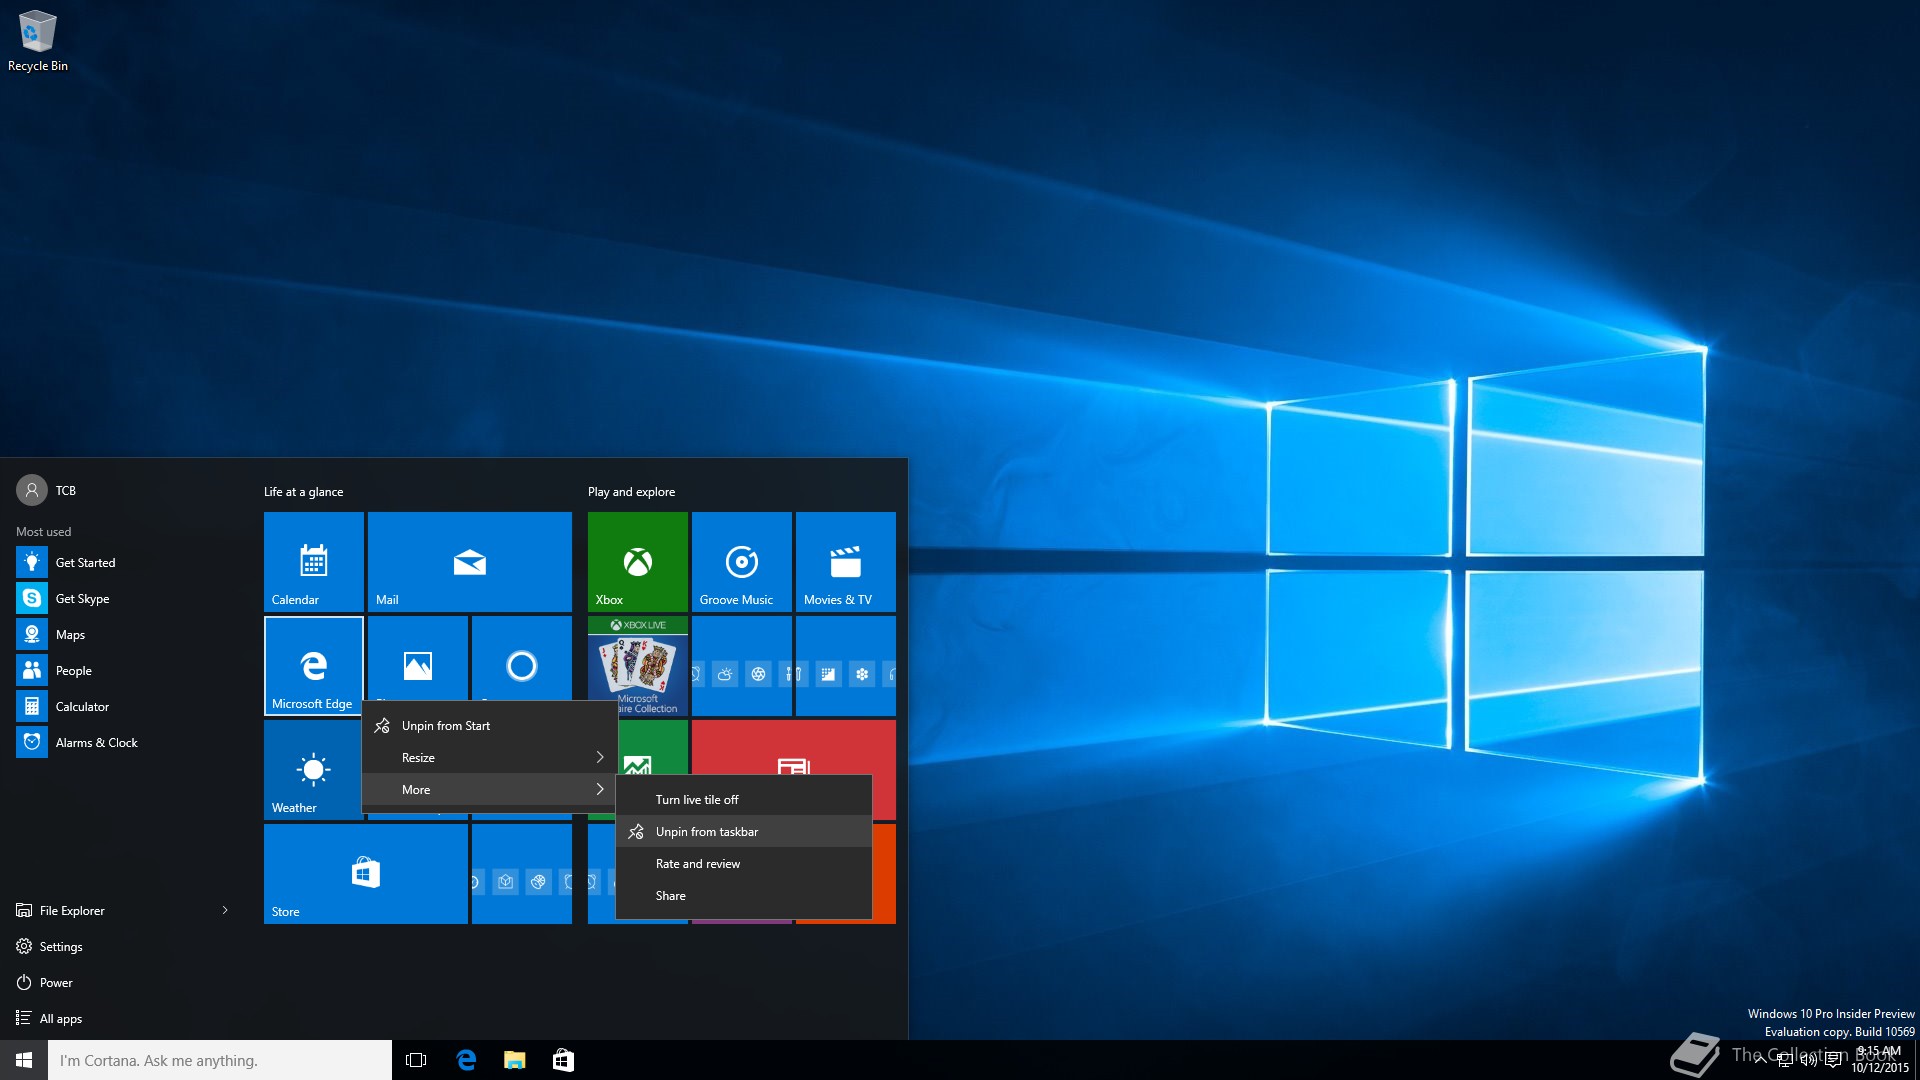The height and width of the screenshot is (1080, 1920).
Task: Open the Calendar tile
Action: [x=314, y=562]
